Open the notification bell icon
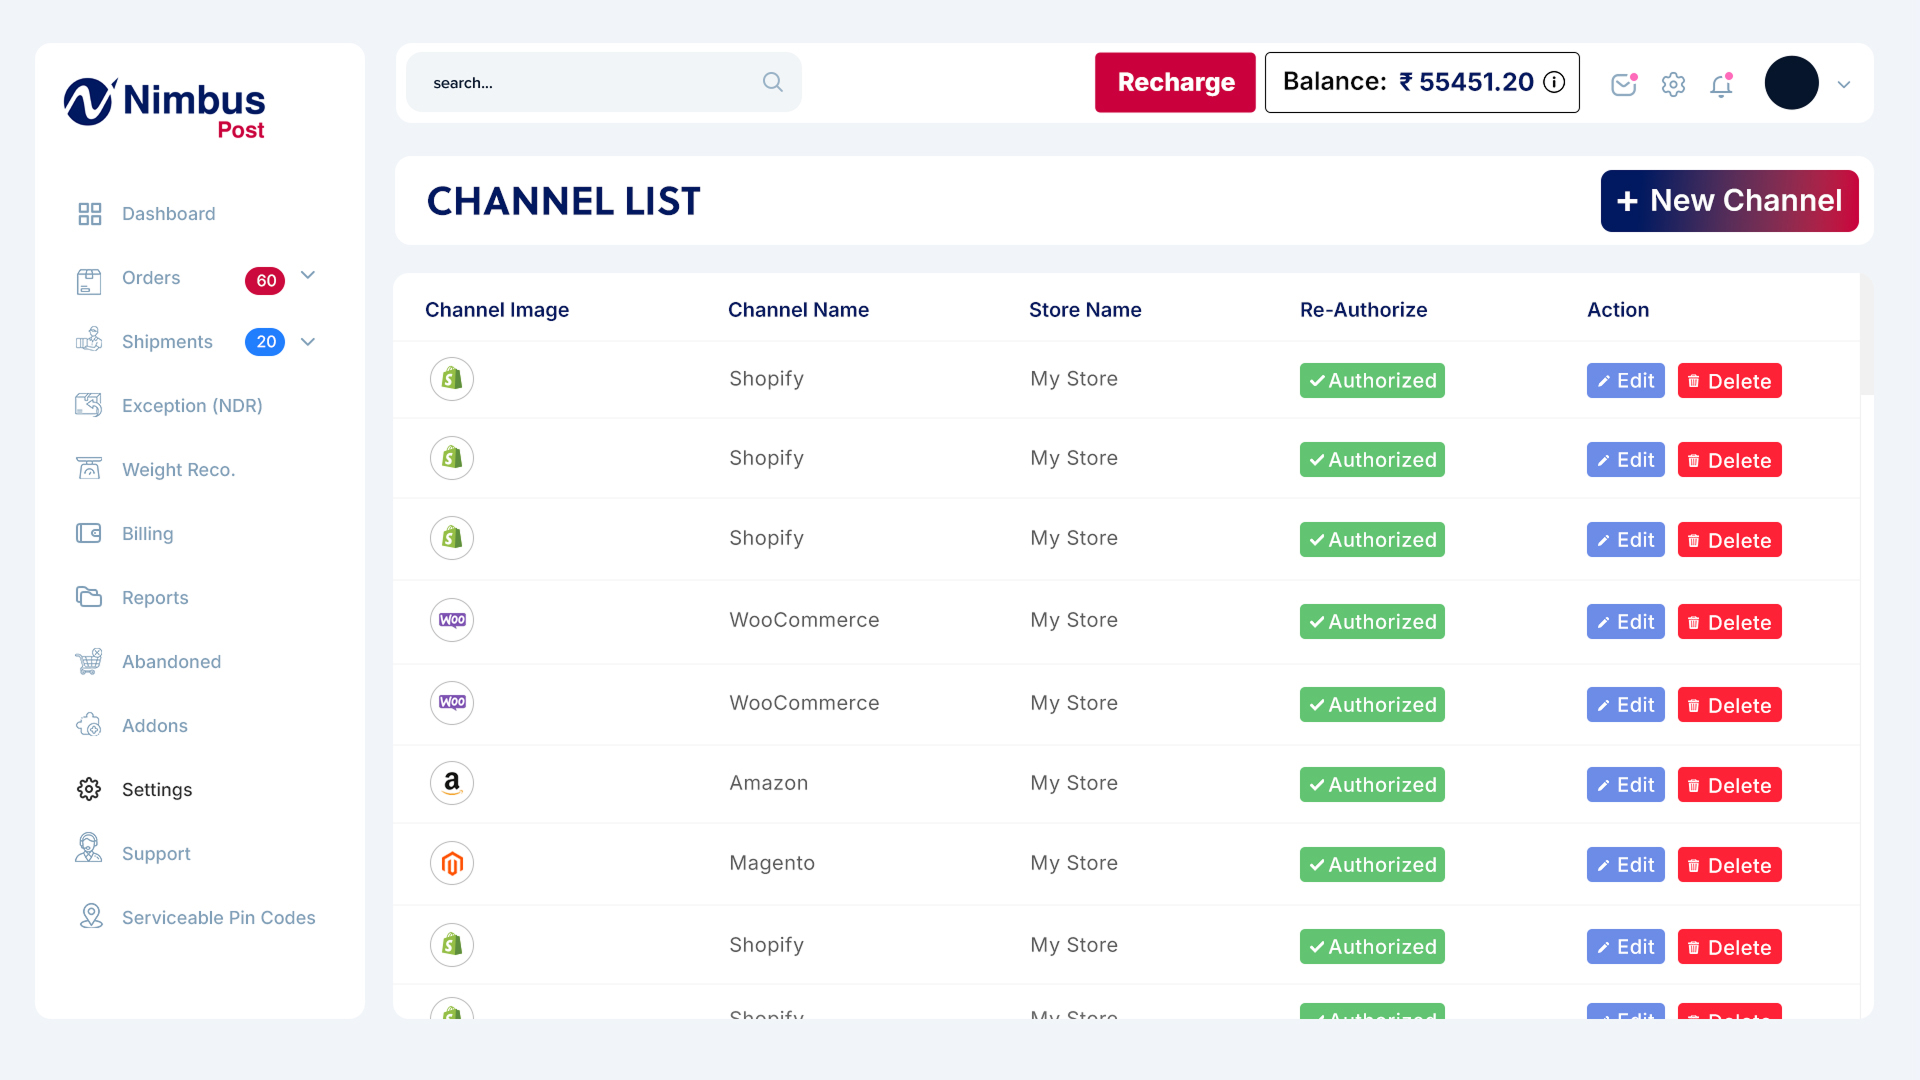Viewport: 1920px width, 1080px height. tap(1721, 86)
